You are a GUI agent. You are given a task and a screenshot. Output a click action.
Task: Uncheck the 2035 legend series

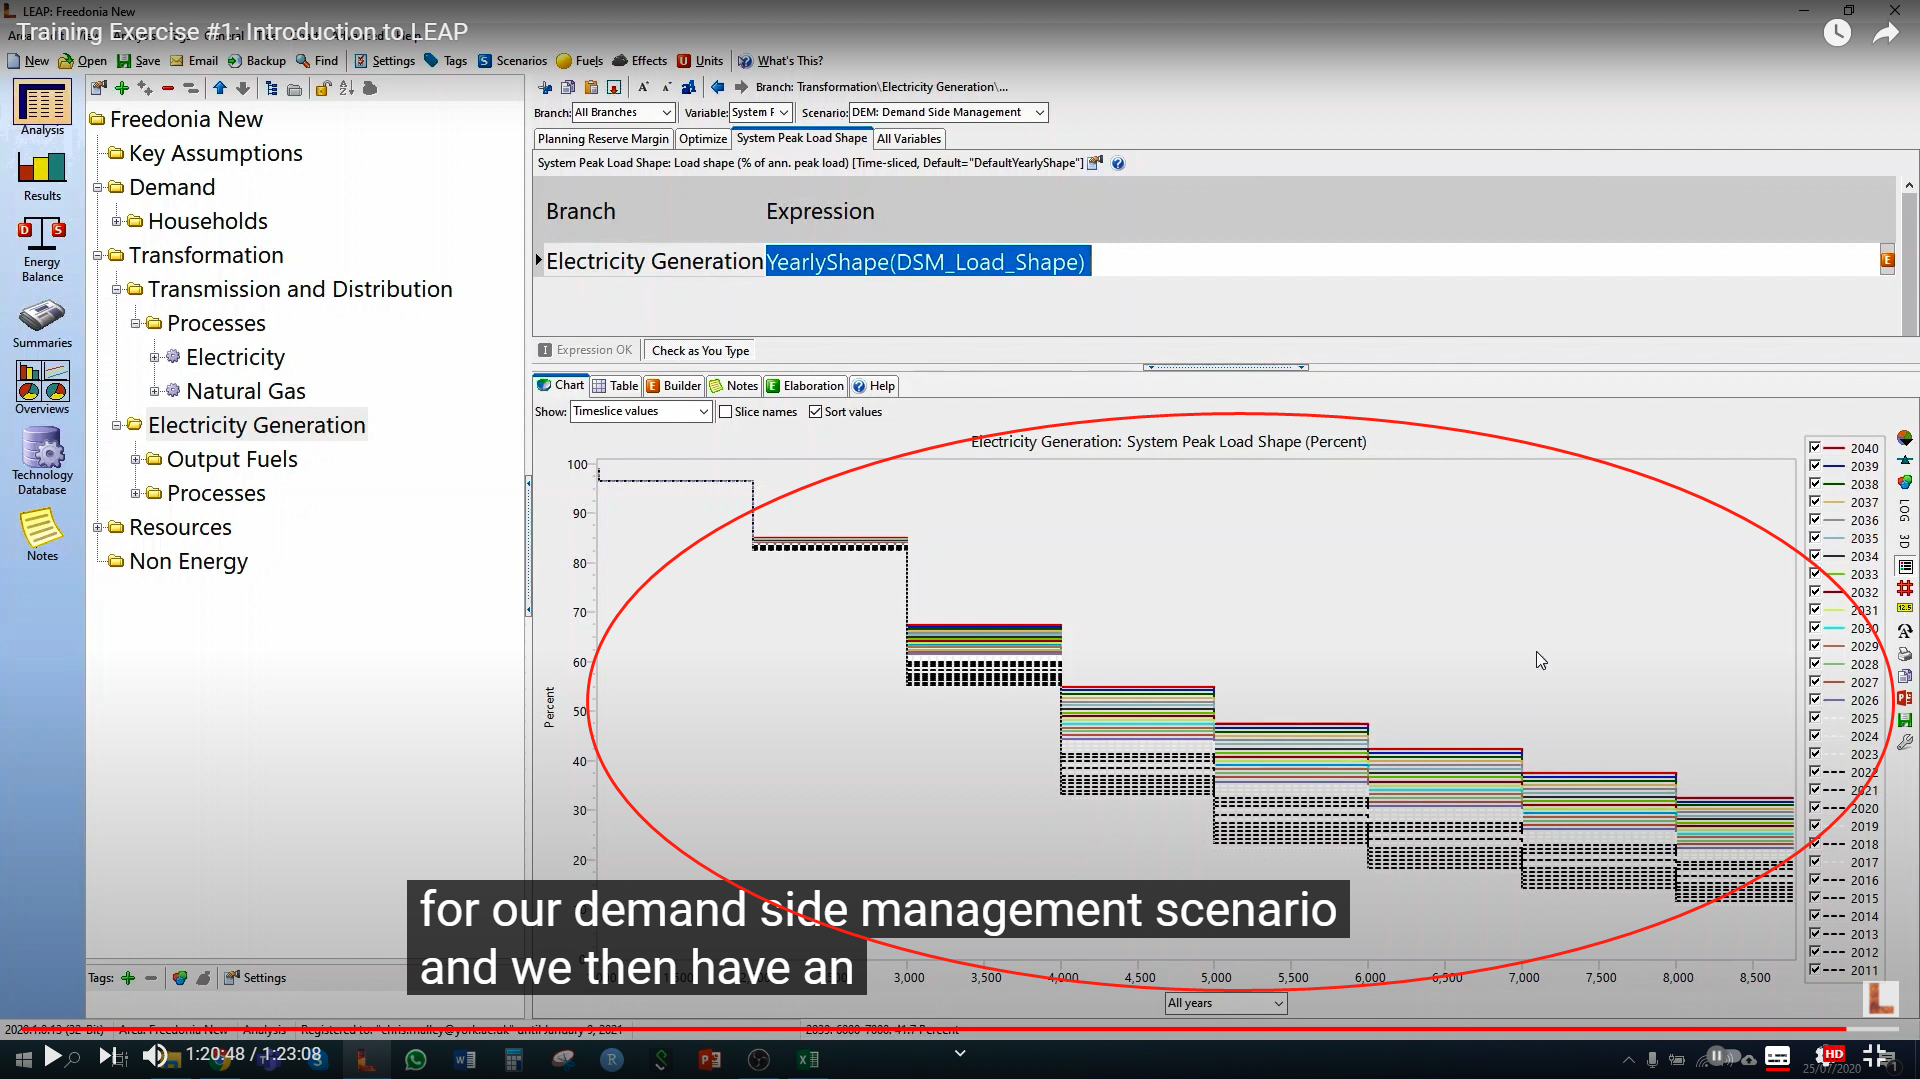[x=1814, y=538]
